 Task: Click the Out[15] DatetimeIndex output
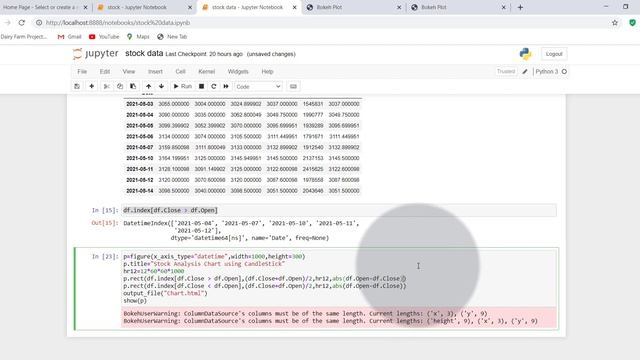click(x=241, y=231)
